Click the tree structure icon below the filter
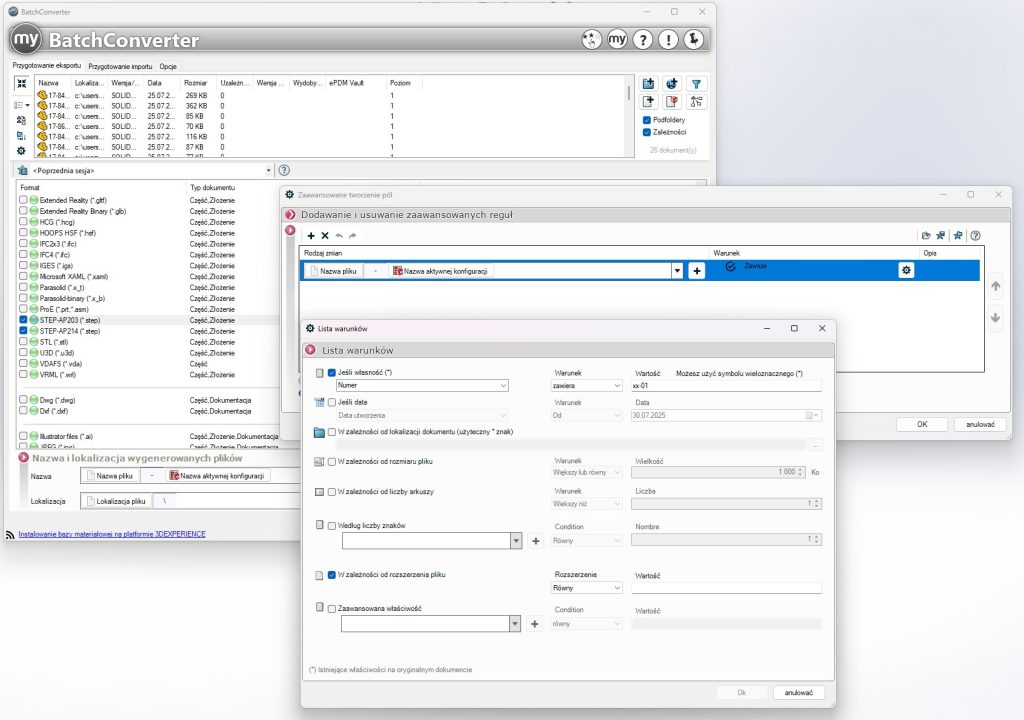This screenshot has height=720, width=1024. point(696,102)
